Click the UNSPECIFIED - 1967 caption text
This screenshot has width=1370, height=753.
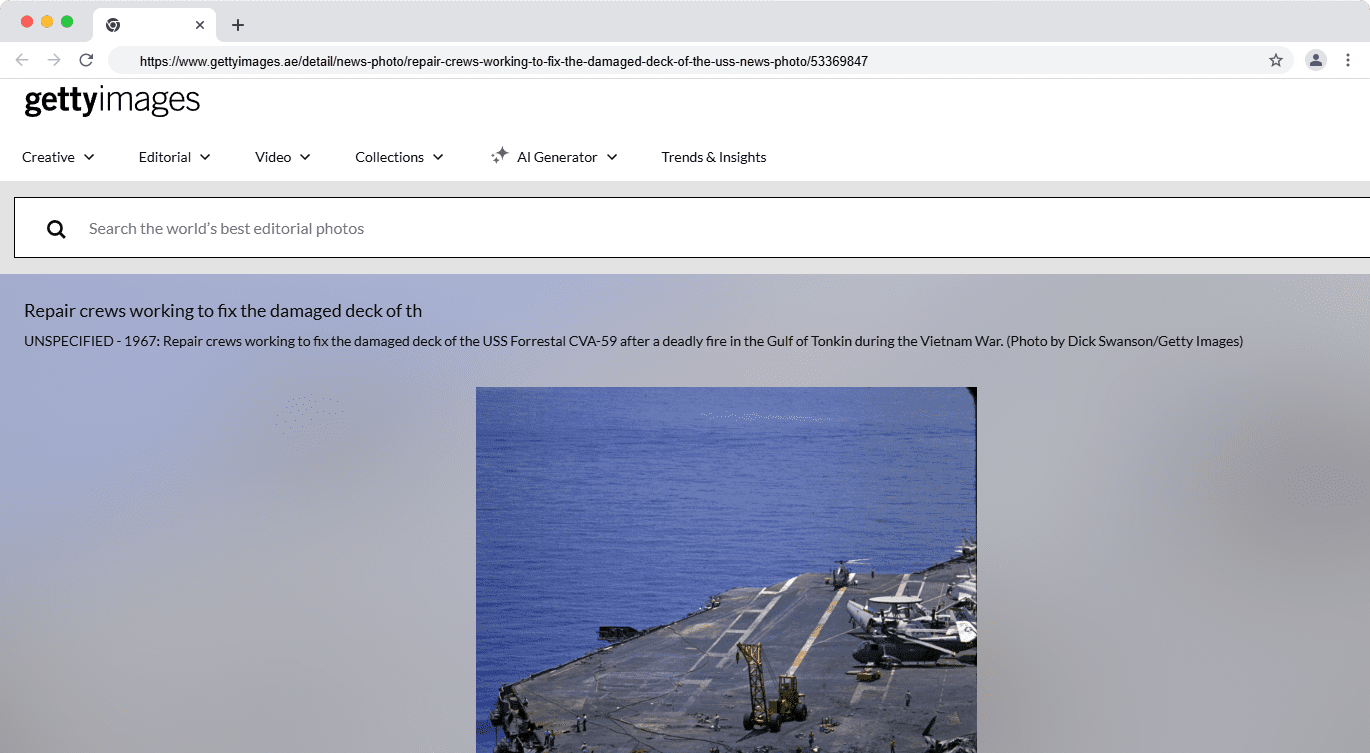tap(633, 341)
